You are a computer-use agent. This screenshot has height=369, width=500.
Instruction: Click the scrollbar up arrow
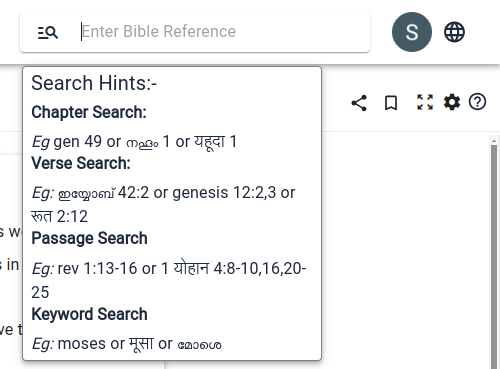(x=494, y=141)
